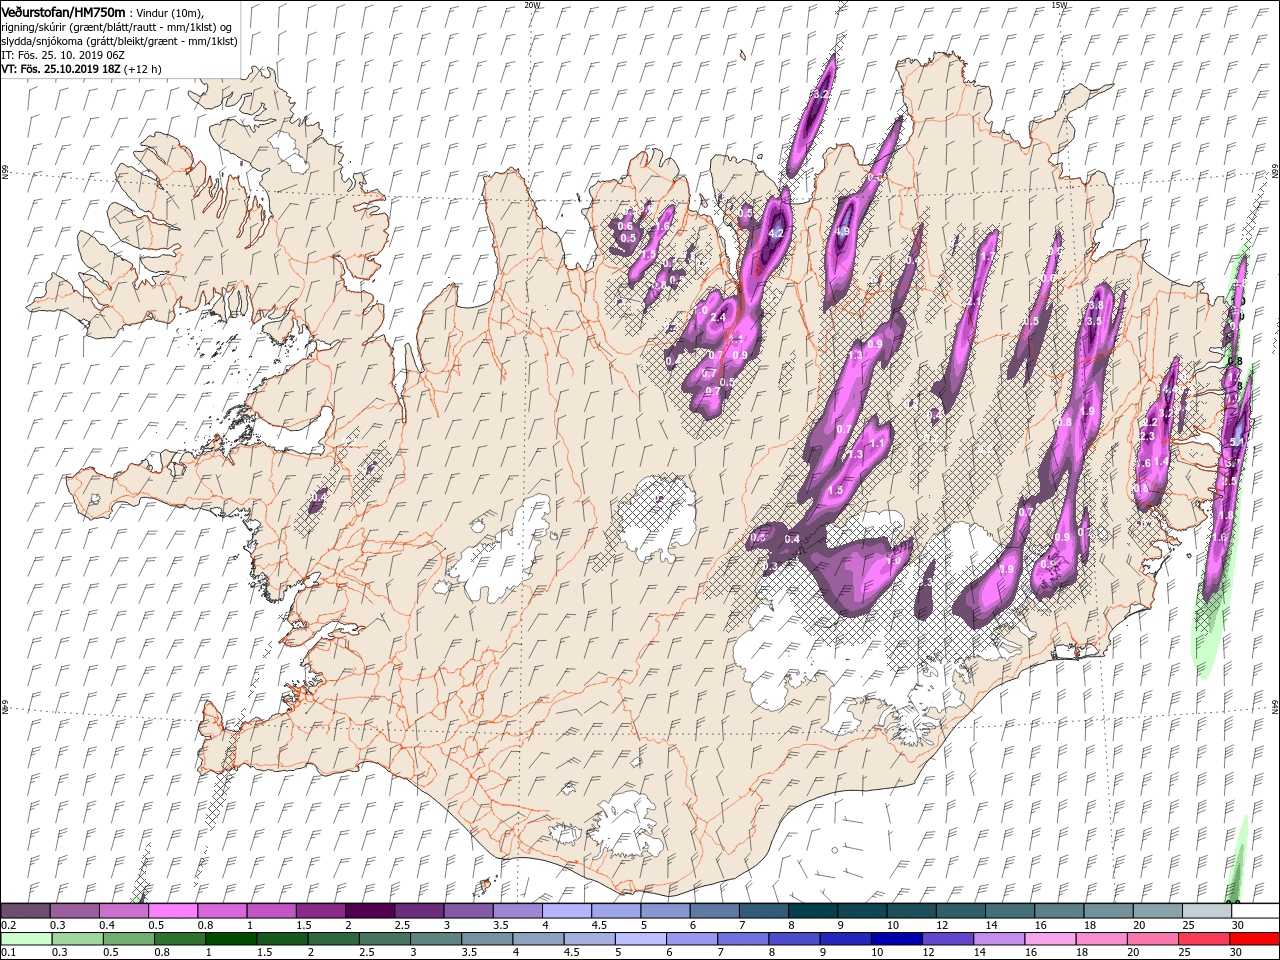Click the slydda/snjókoma legend description line

[119, 41]
